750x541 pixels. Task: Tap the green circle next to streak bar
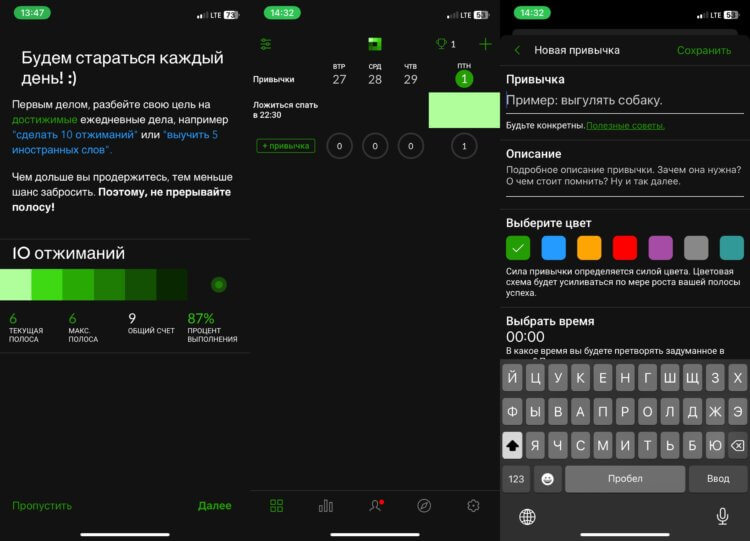219,285
